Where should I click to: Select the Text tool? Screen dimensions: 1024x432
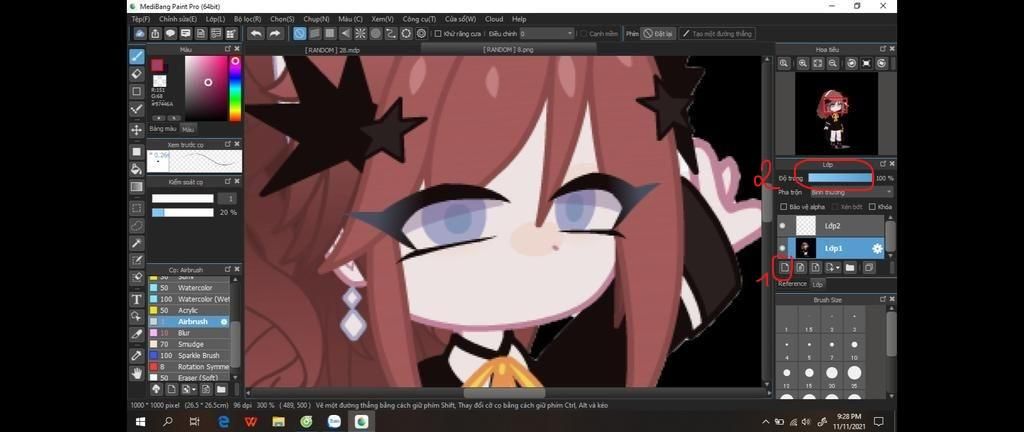pyautogui.click(x=136, y=300)
